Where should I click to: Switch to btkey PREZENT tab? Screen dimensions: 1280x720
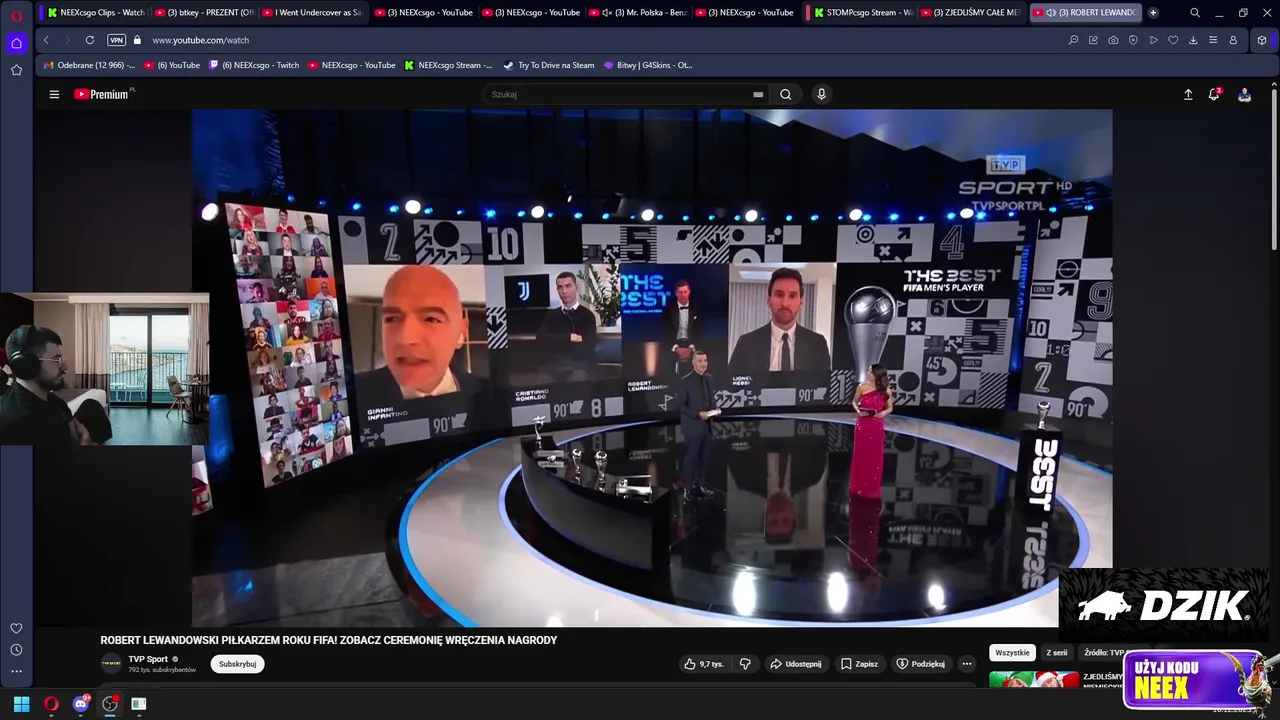[204, 13]
